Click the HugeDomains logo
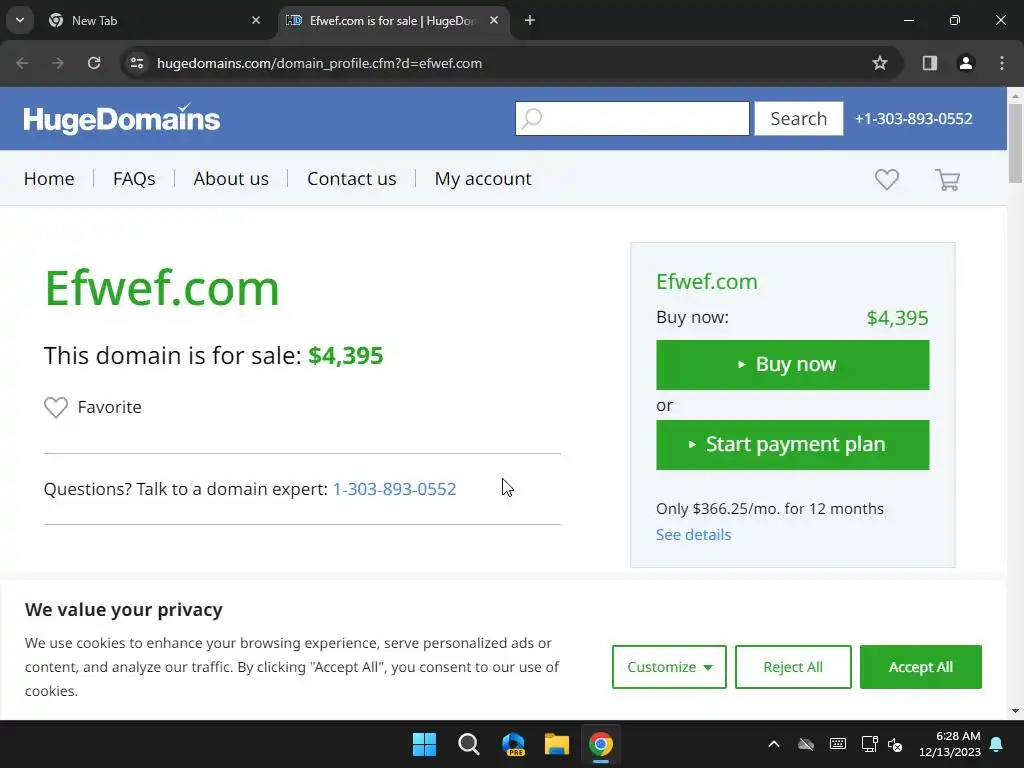1024x768 pixels. 121,119
